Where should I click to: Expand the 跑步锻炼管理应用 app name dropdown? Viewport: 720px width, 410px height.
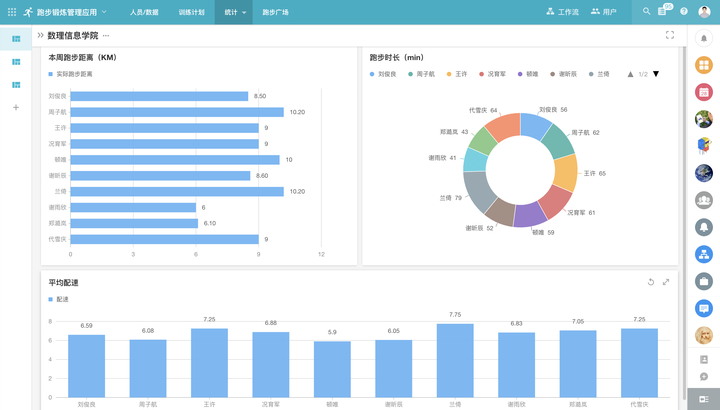point(104,12)
